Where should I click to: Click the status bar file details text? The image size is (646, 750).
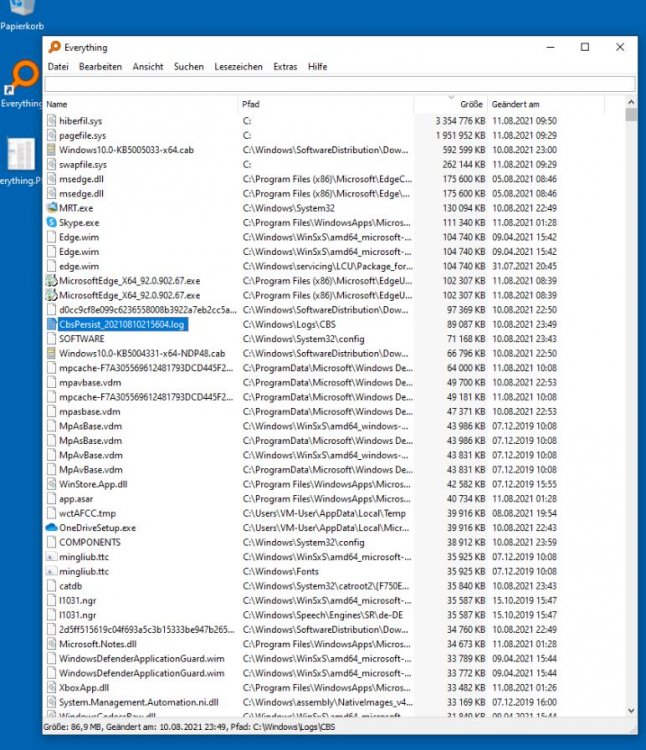point(189,727)
